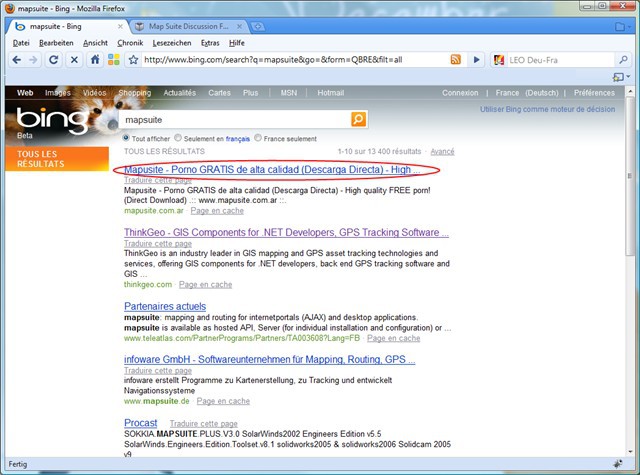
Task: Click Page en cache beside www.mapsuite.de
Action: (x=223, y=401)
